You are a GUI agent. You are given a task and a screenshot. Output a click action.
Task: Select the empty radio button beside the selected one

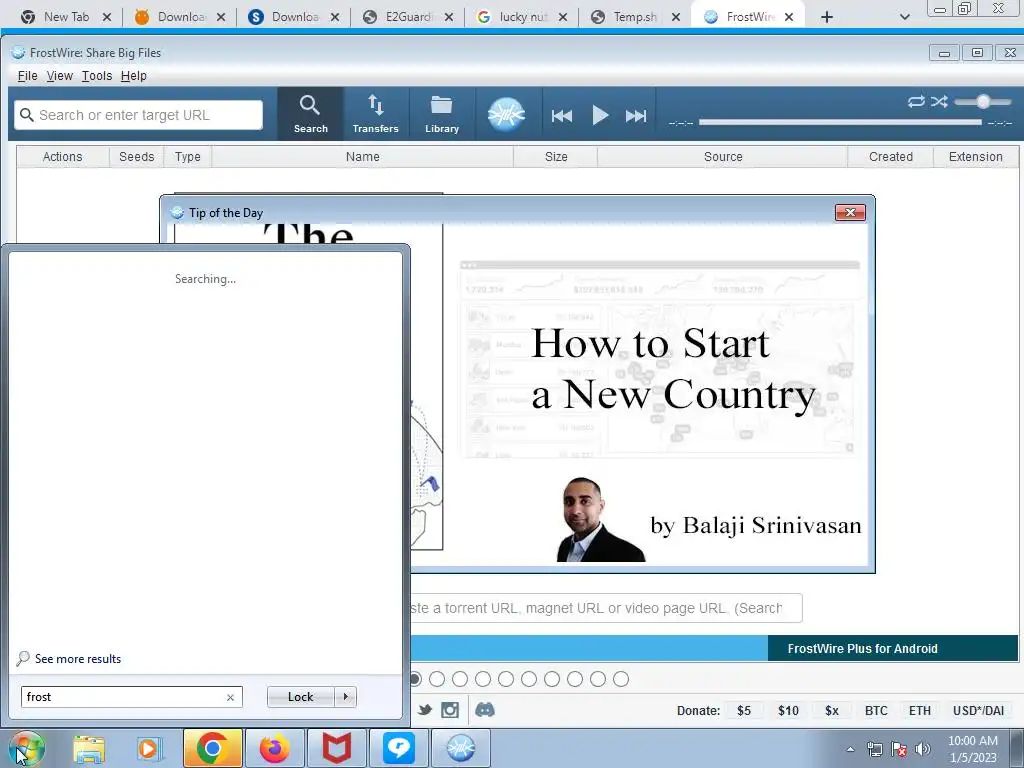(x=437, y=679)
